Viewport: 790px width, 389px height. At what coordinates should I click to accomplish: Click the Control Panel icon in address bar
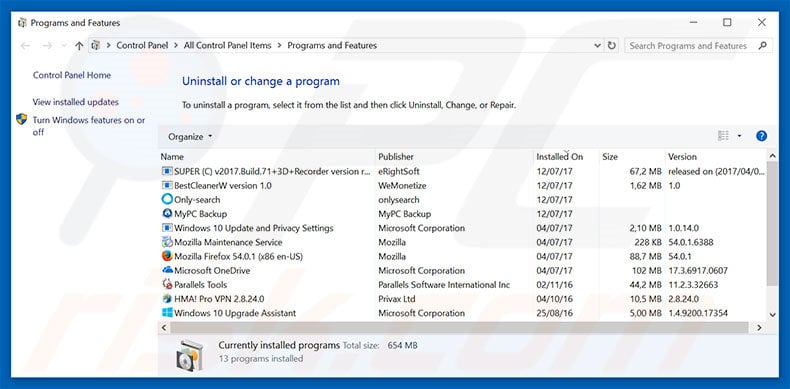coord(95,45)
